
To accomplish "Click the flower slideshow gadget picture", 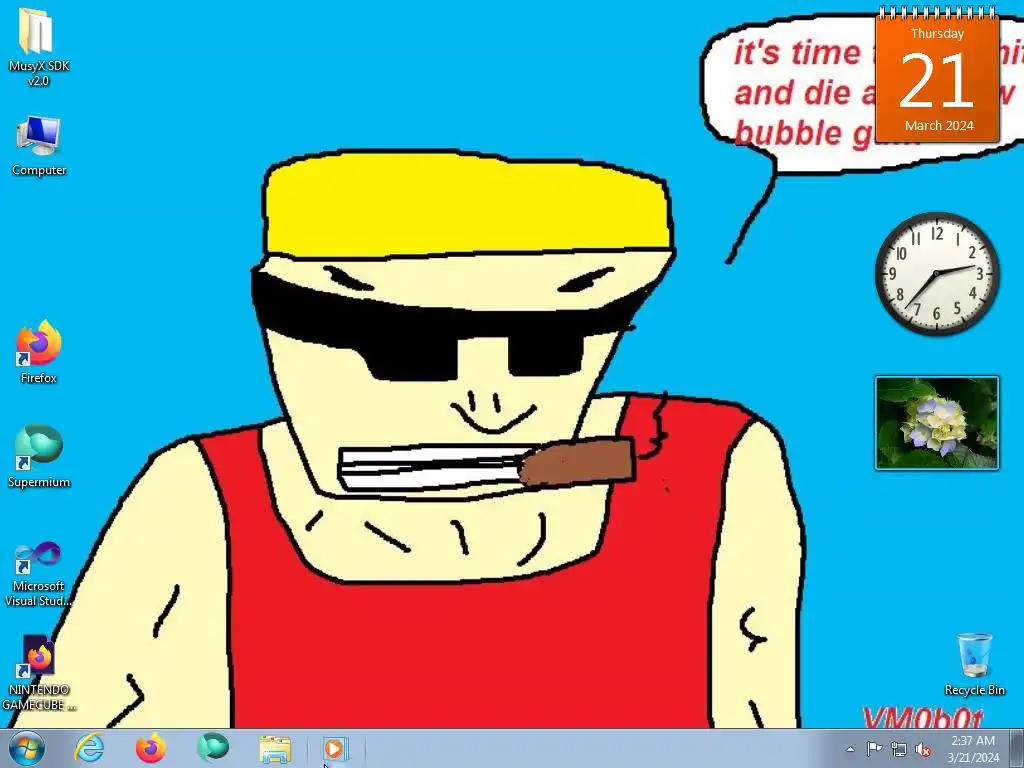I will [x=937, y=423].
